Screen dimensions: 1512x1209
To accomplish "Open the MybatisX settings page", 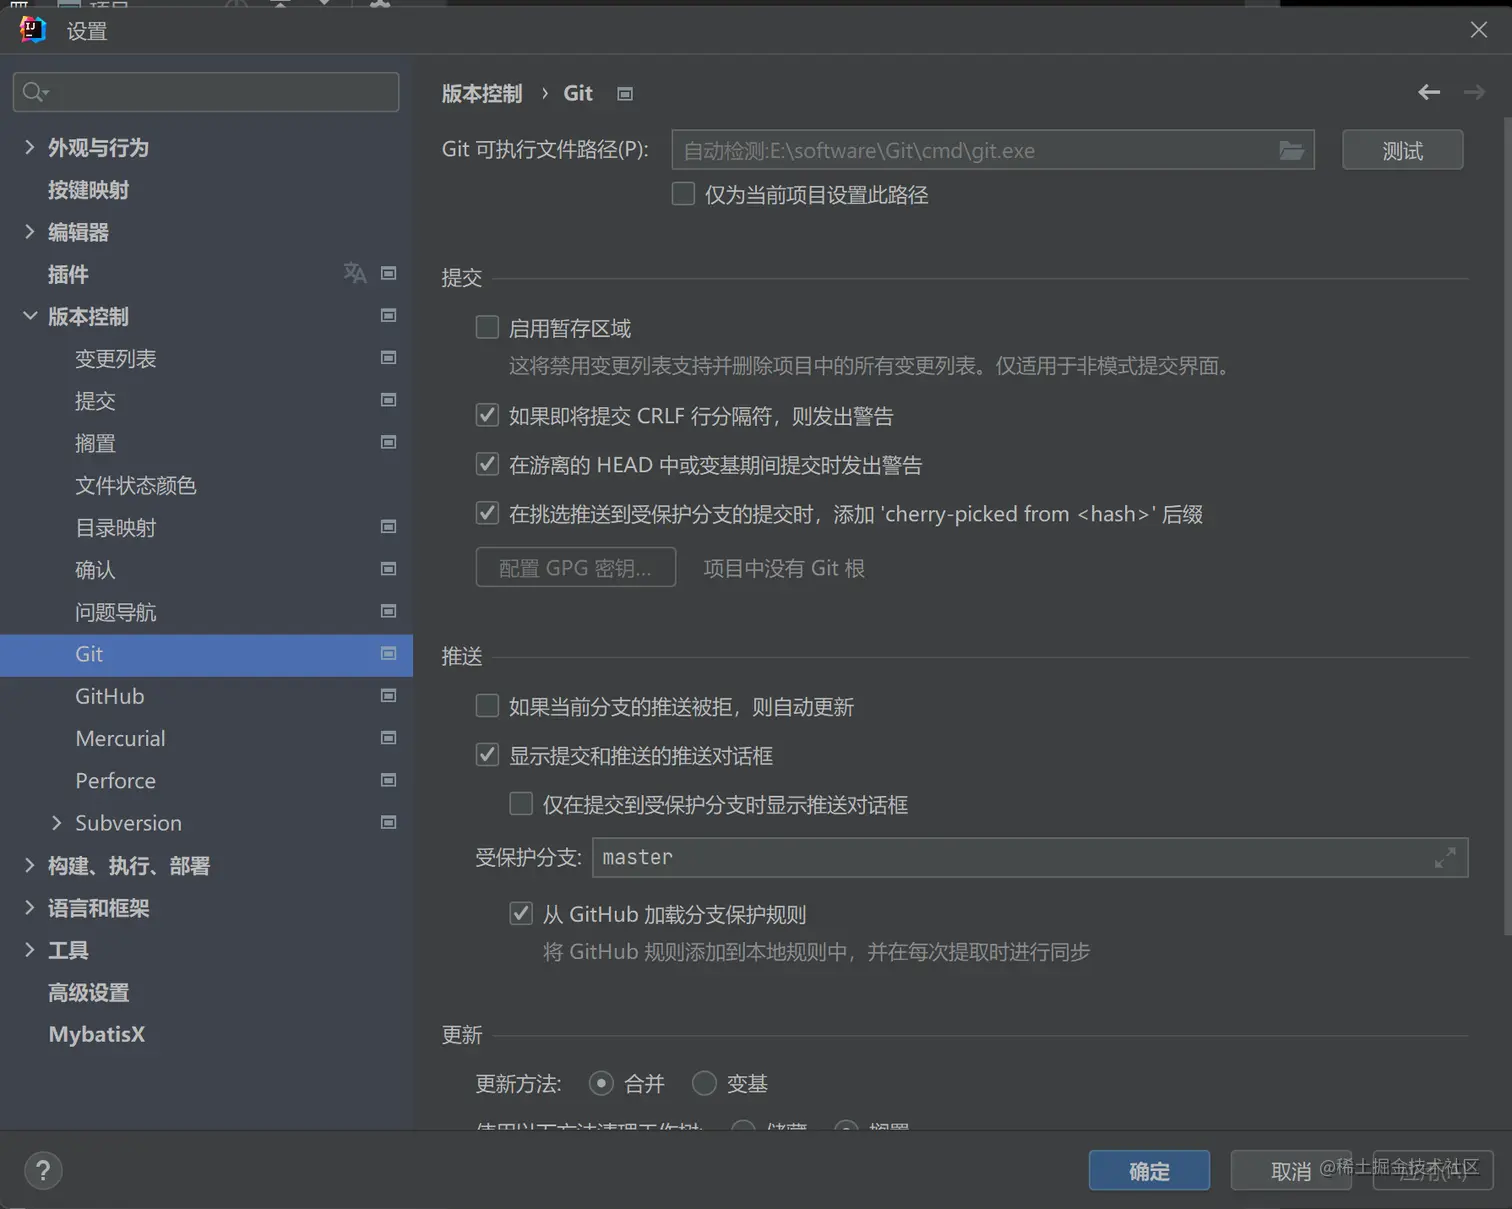I will coord(97,1034).
